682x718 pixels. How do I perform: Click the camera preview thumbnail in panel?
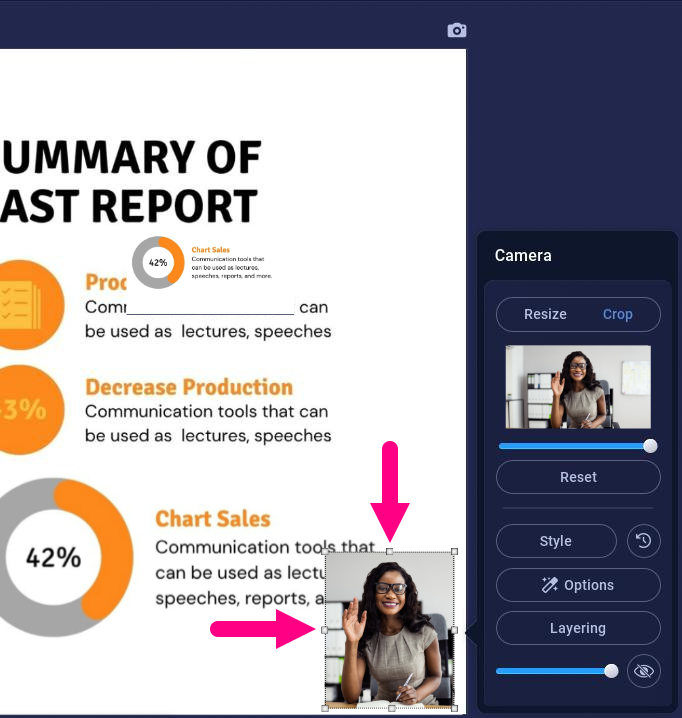point(578,387)
